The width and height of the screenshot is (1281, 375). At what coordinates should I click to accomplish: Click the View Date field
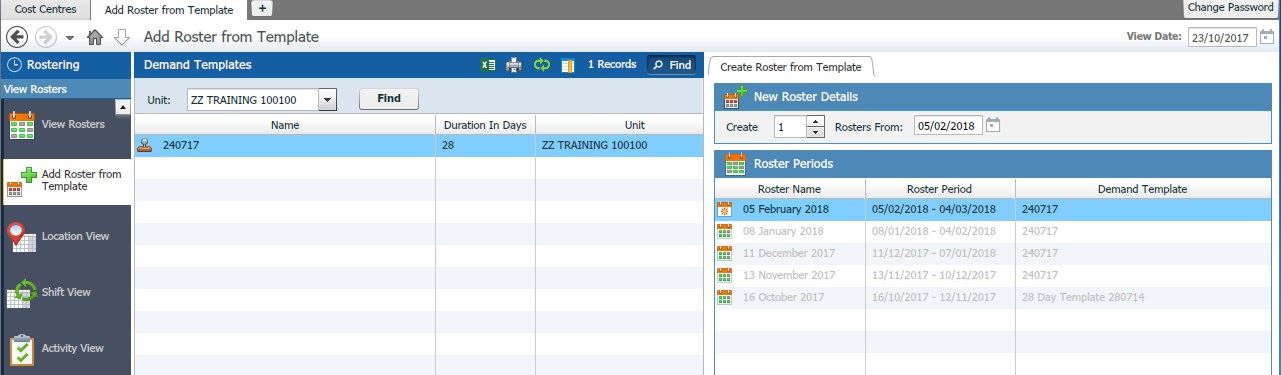(1222, 38)
